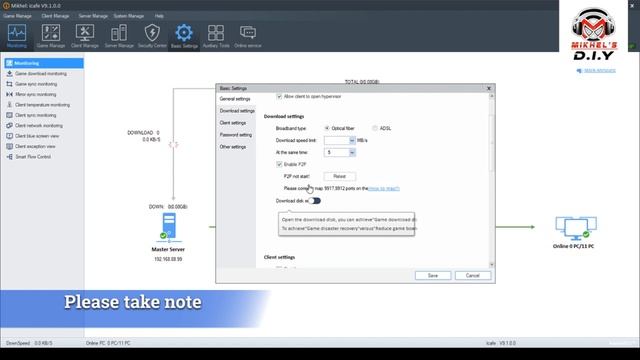Viewport: 640px width, 360px height.
Task: Open the Server Manage menu
Action: click(93, 16)
